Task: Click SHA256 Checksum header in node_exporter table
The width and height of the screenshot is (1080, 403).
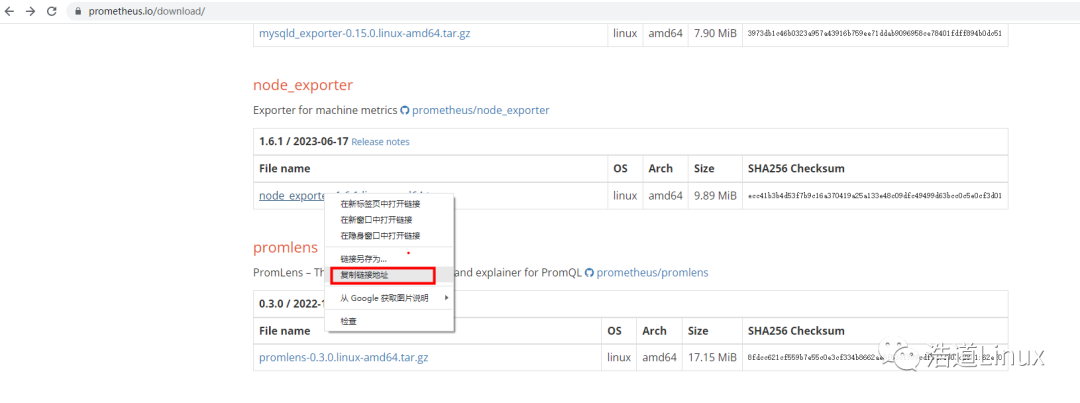Action: (796, 169)
